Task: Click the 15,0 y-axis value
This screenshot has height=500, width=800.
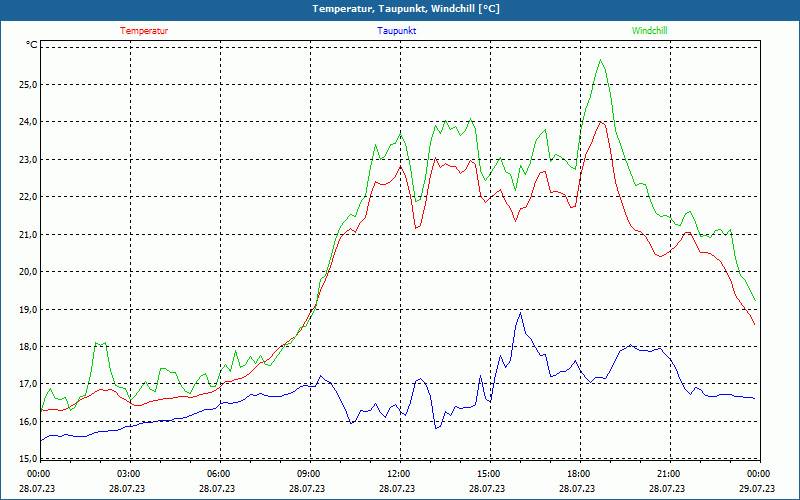Action: (x=28, y=458)
